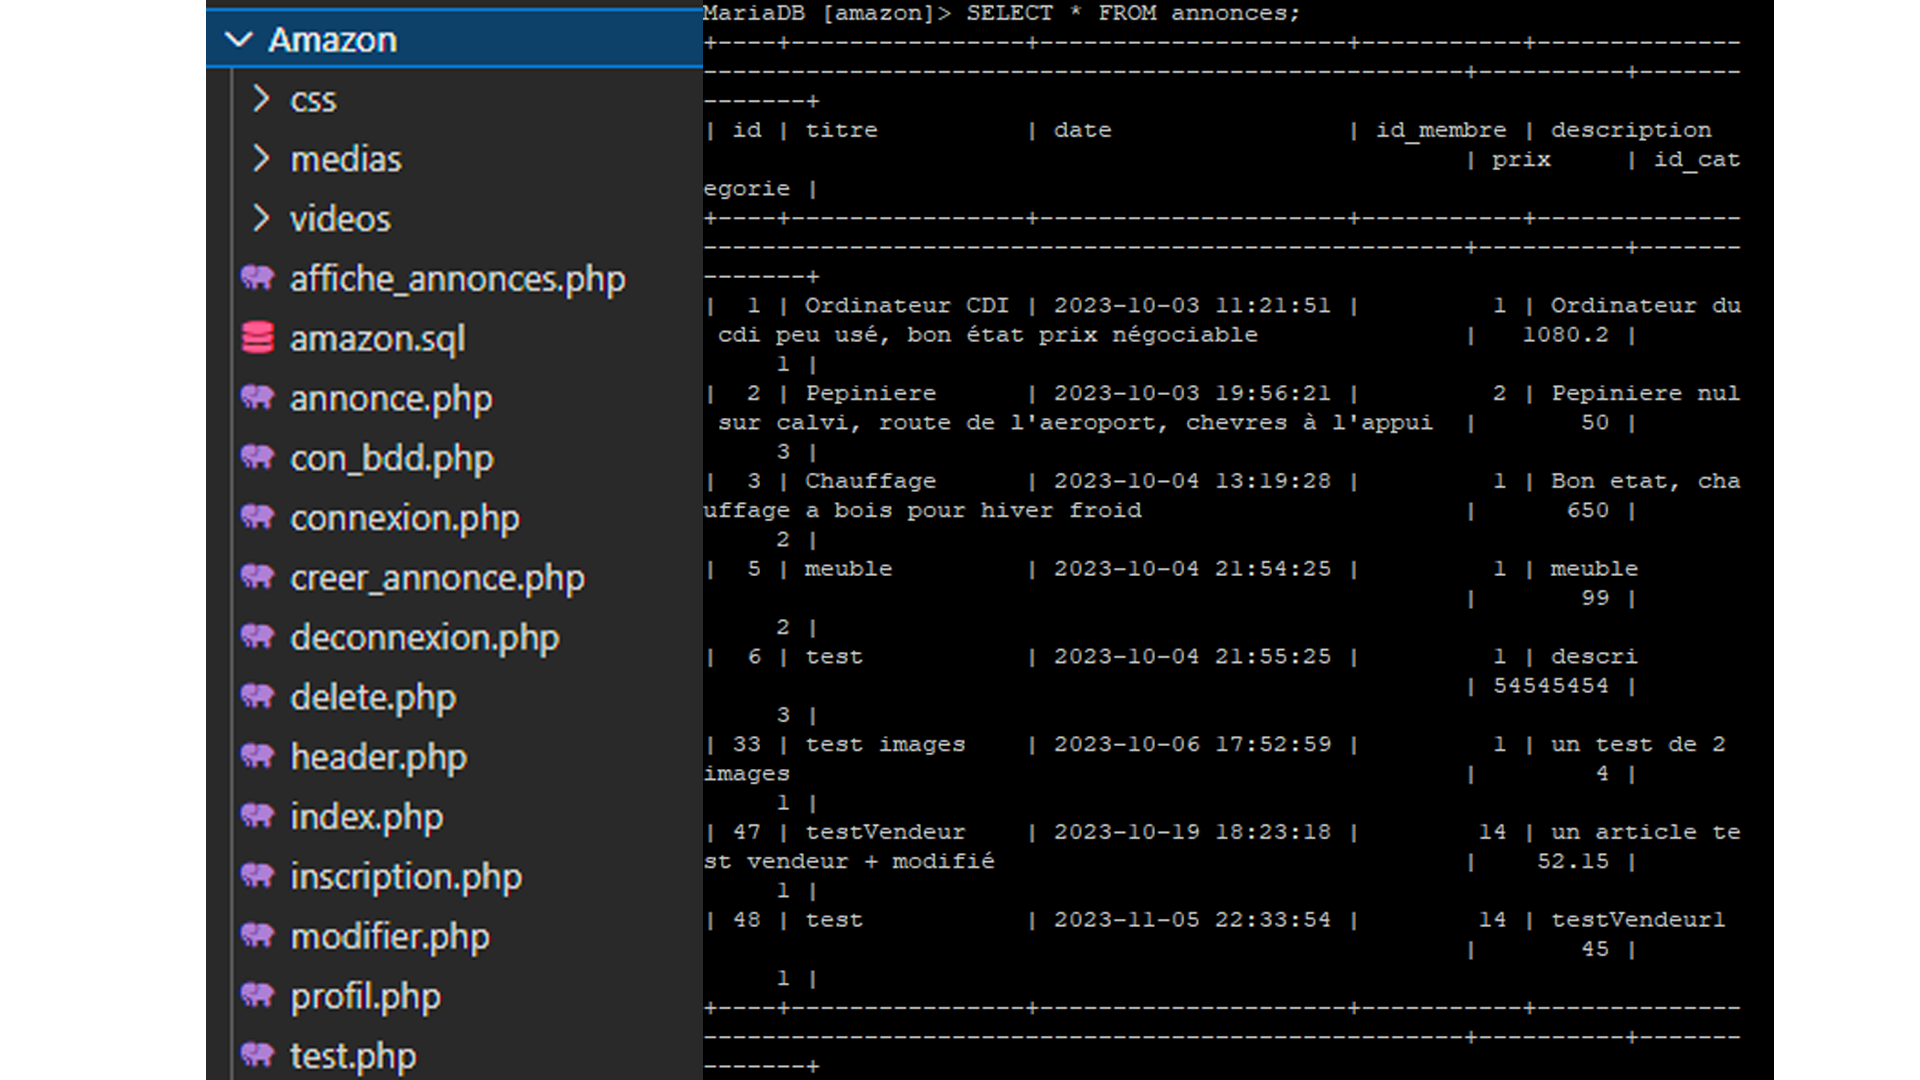Click the 'id_membre' column header
The image size is (1920, 1080).
point(1441,130)
